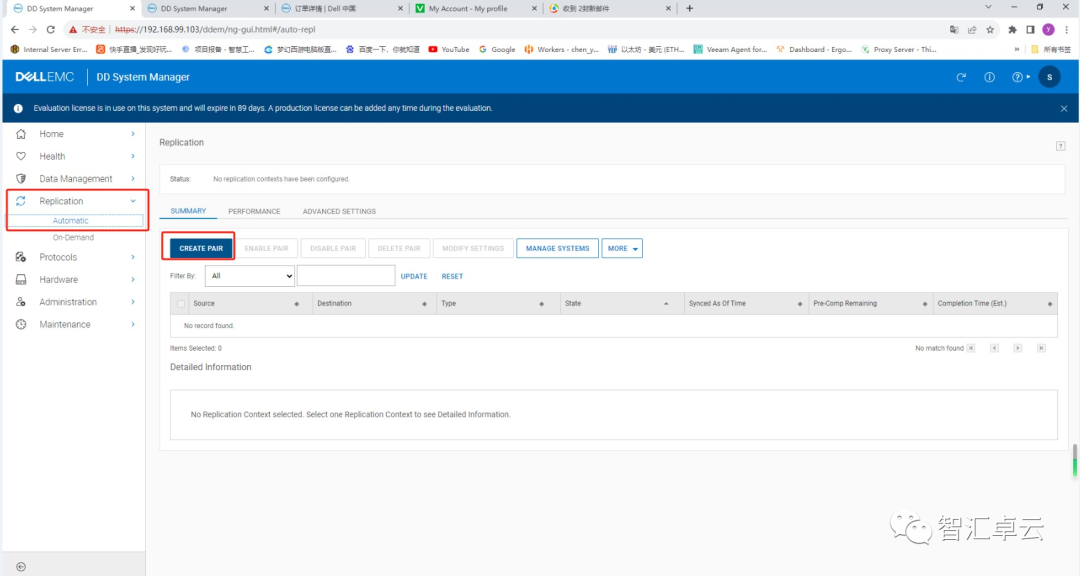Expand the Hardware menu chevron
The image size is (1080, 576).
click(133, 280)
